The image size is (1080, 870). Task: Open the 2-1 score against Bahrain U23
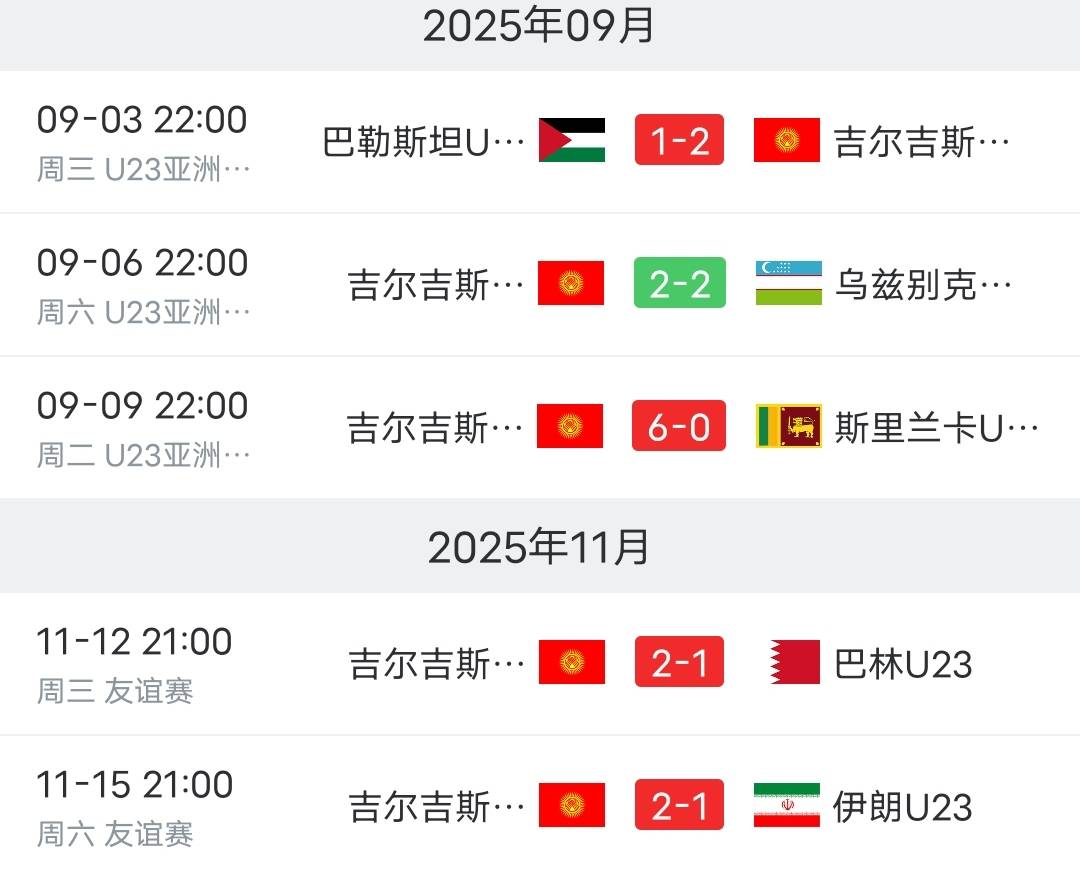tap(679, 662)
